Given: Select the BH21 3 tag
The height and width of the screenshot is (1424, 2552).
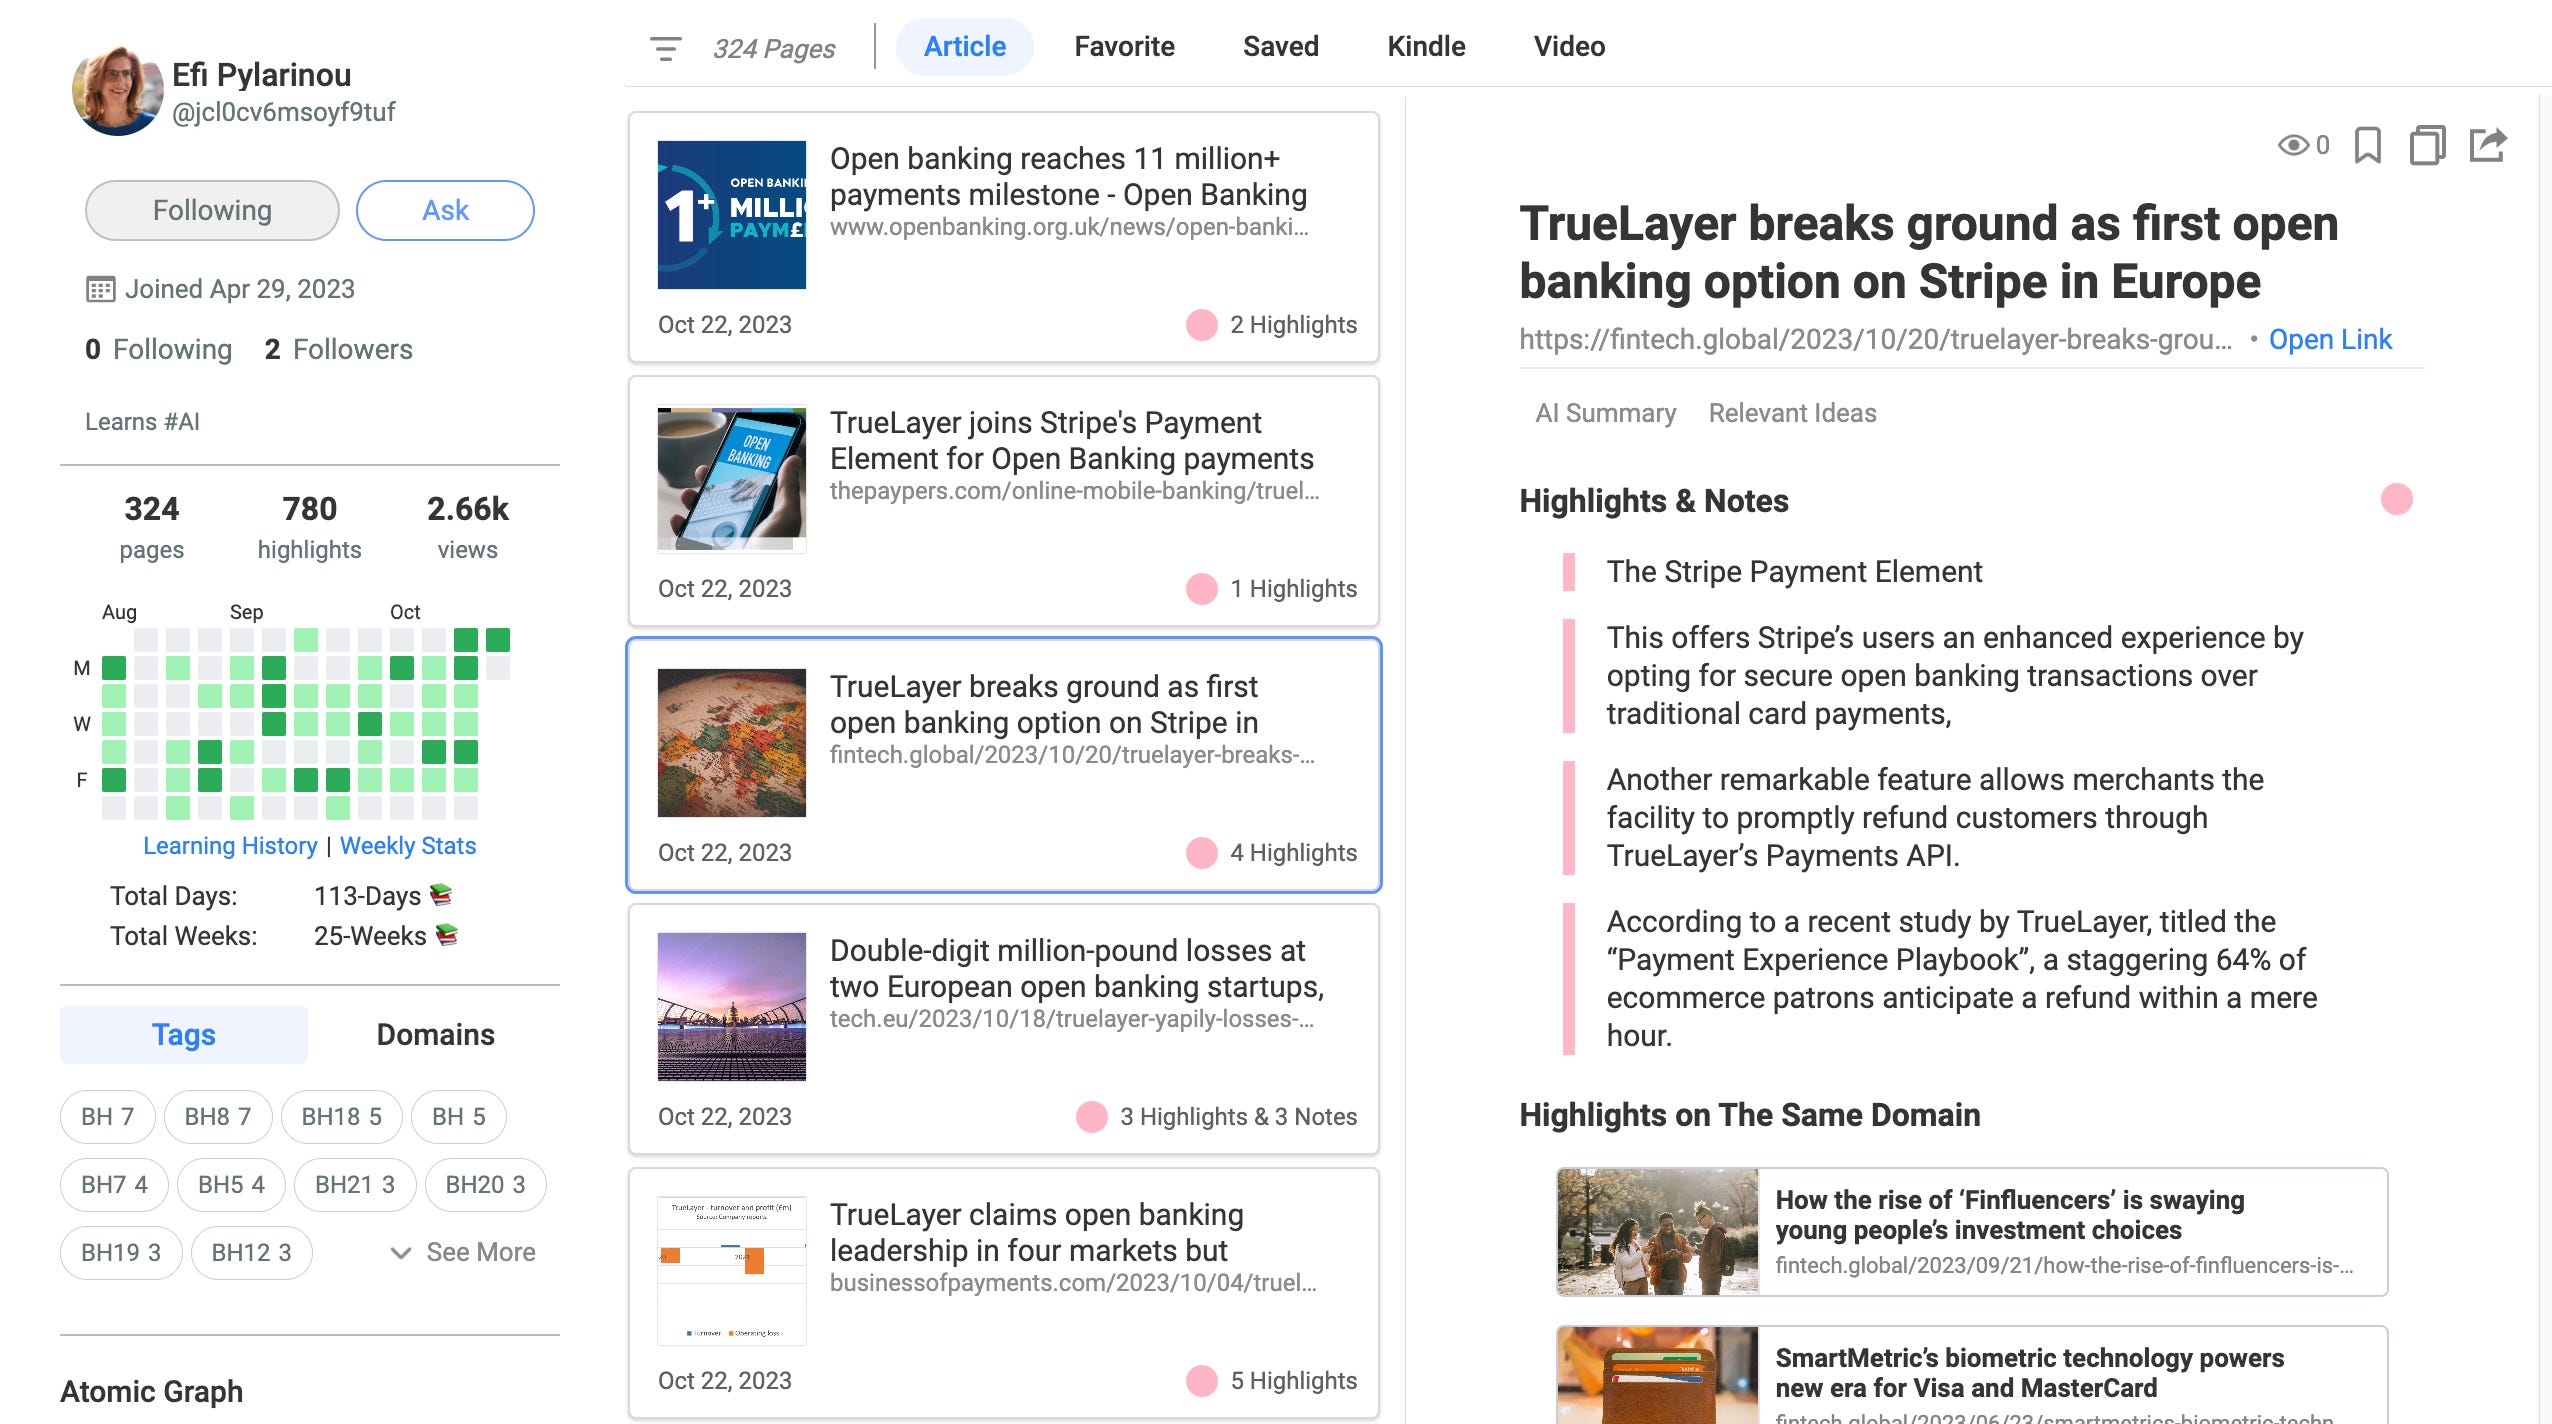Looking at the screenshot, I should coord(355,1184).
